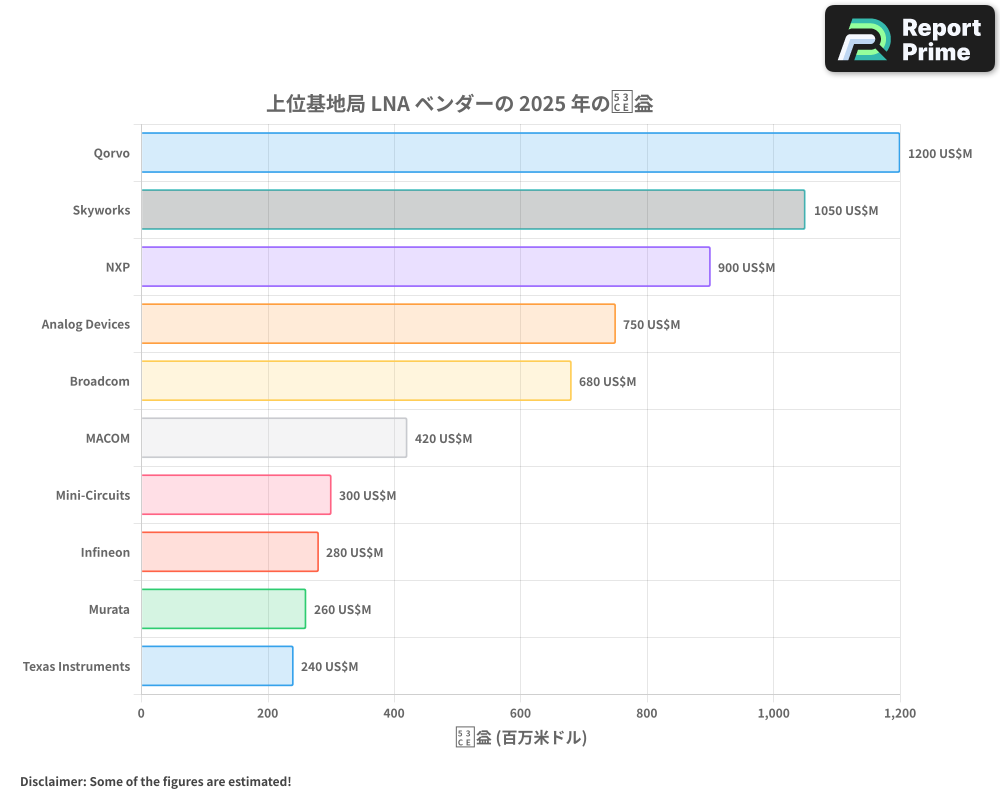The image size is (1000, 800).
Task: Click the Infineon red bar
Action: click(x=228, y=552)
